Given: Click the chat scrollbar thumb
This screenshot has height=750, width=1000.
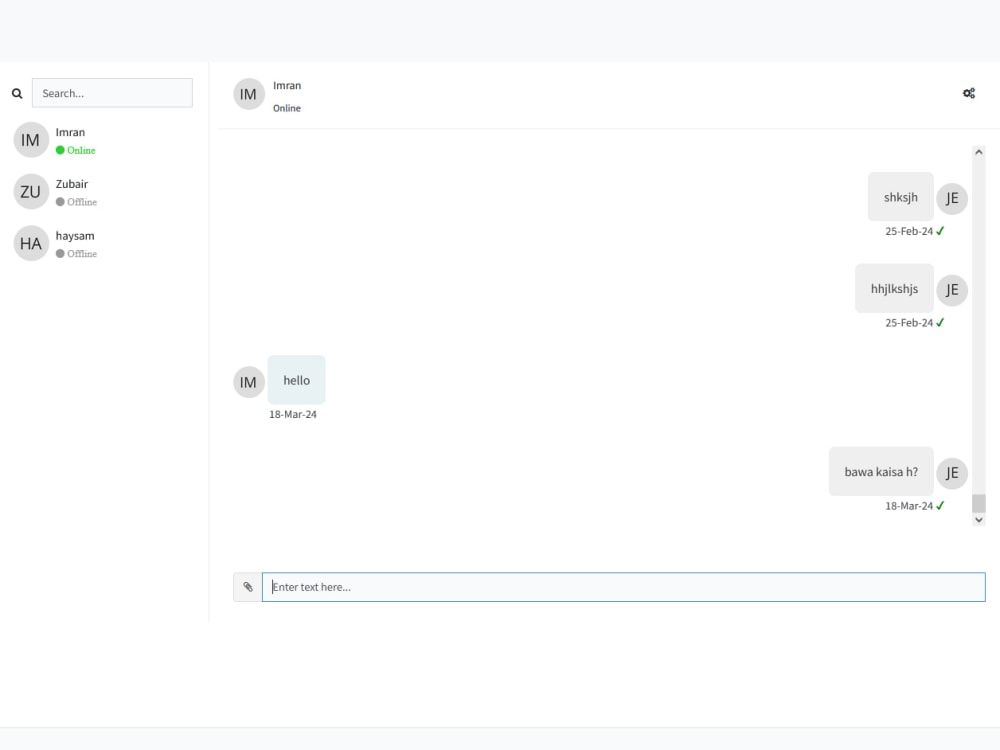Looking at the screenshot, I should pyautogui.click(x=978, y=503).
